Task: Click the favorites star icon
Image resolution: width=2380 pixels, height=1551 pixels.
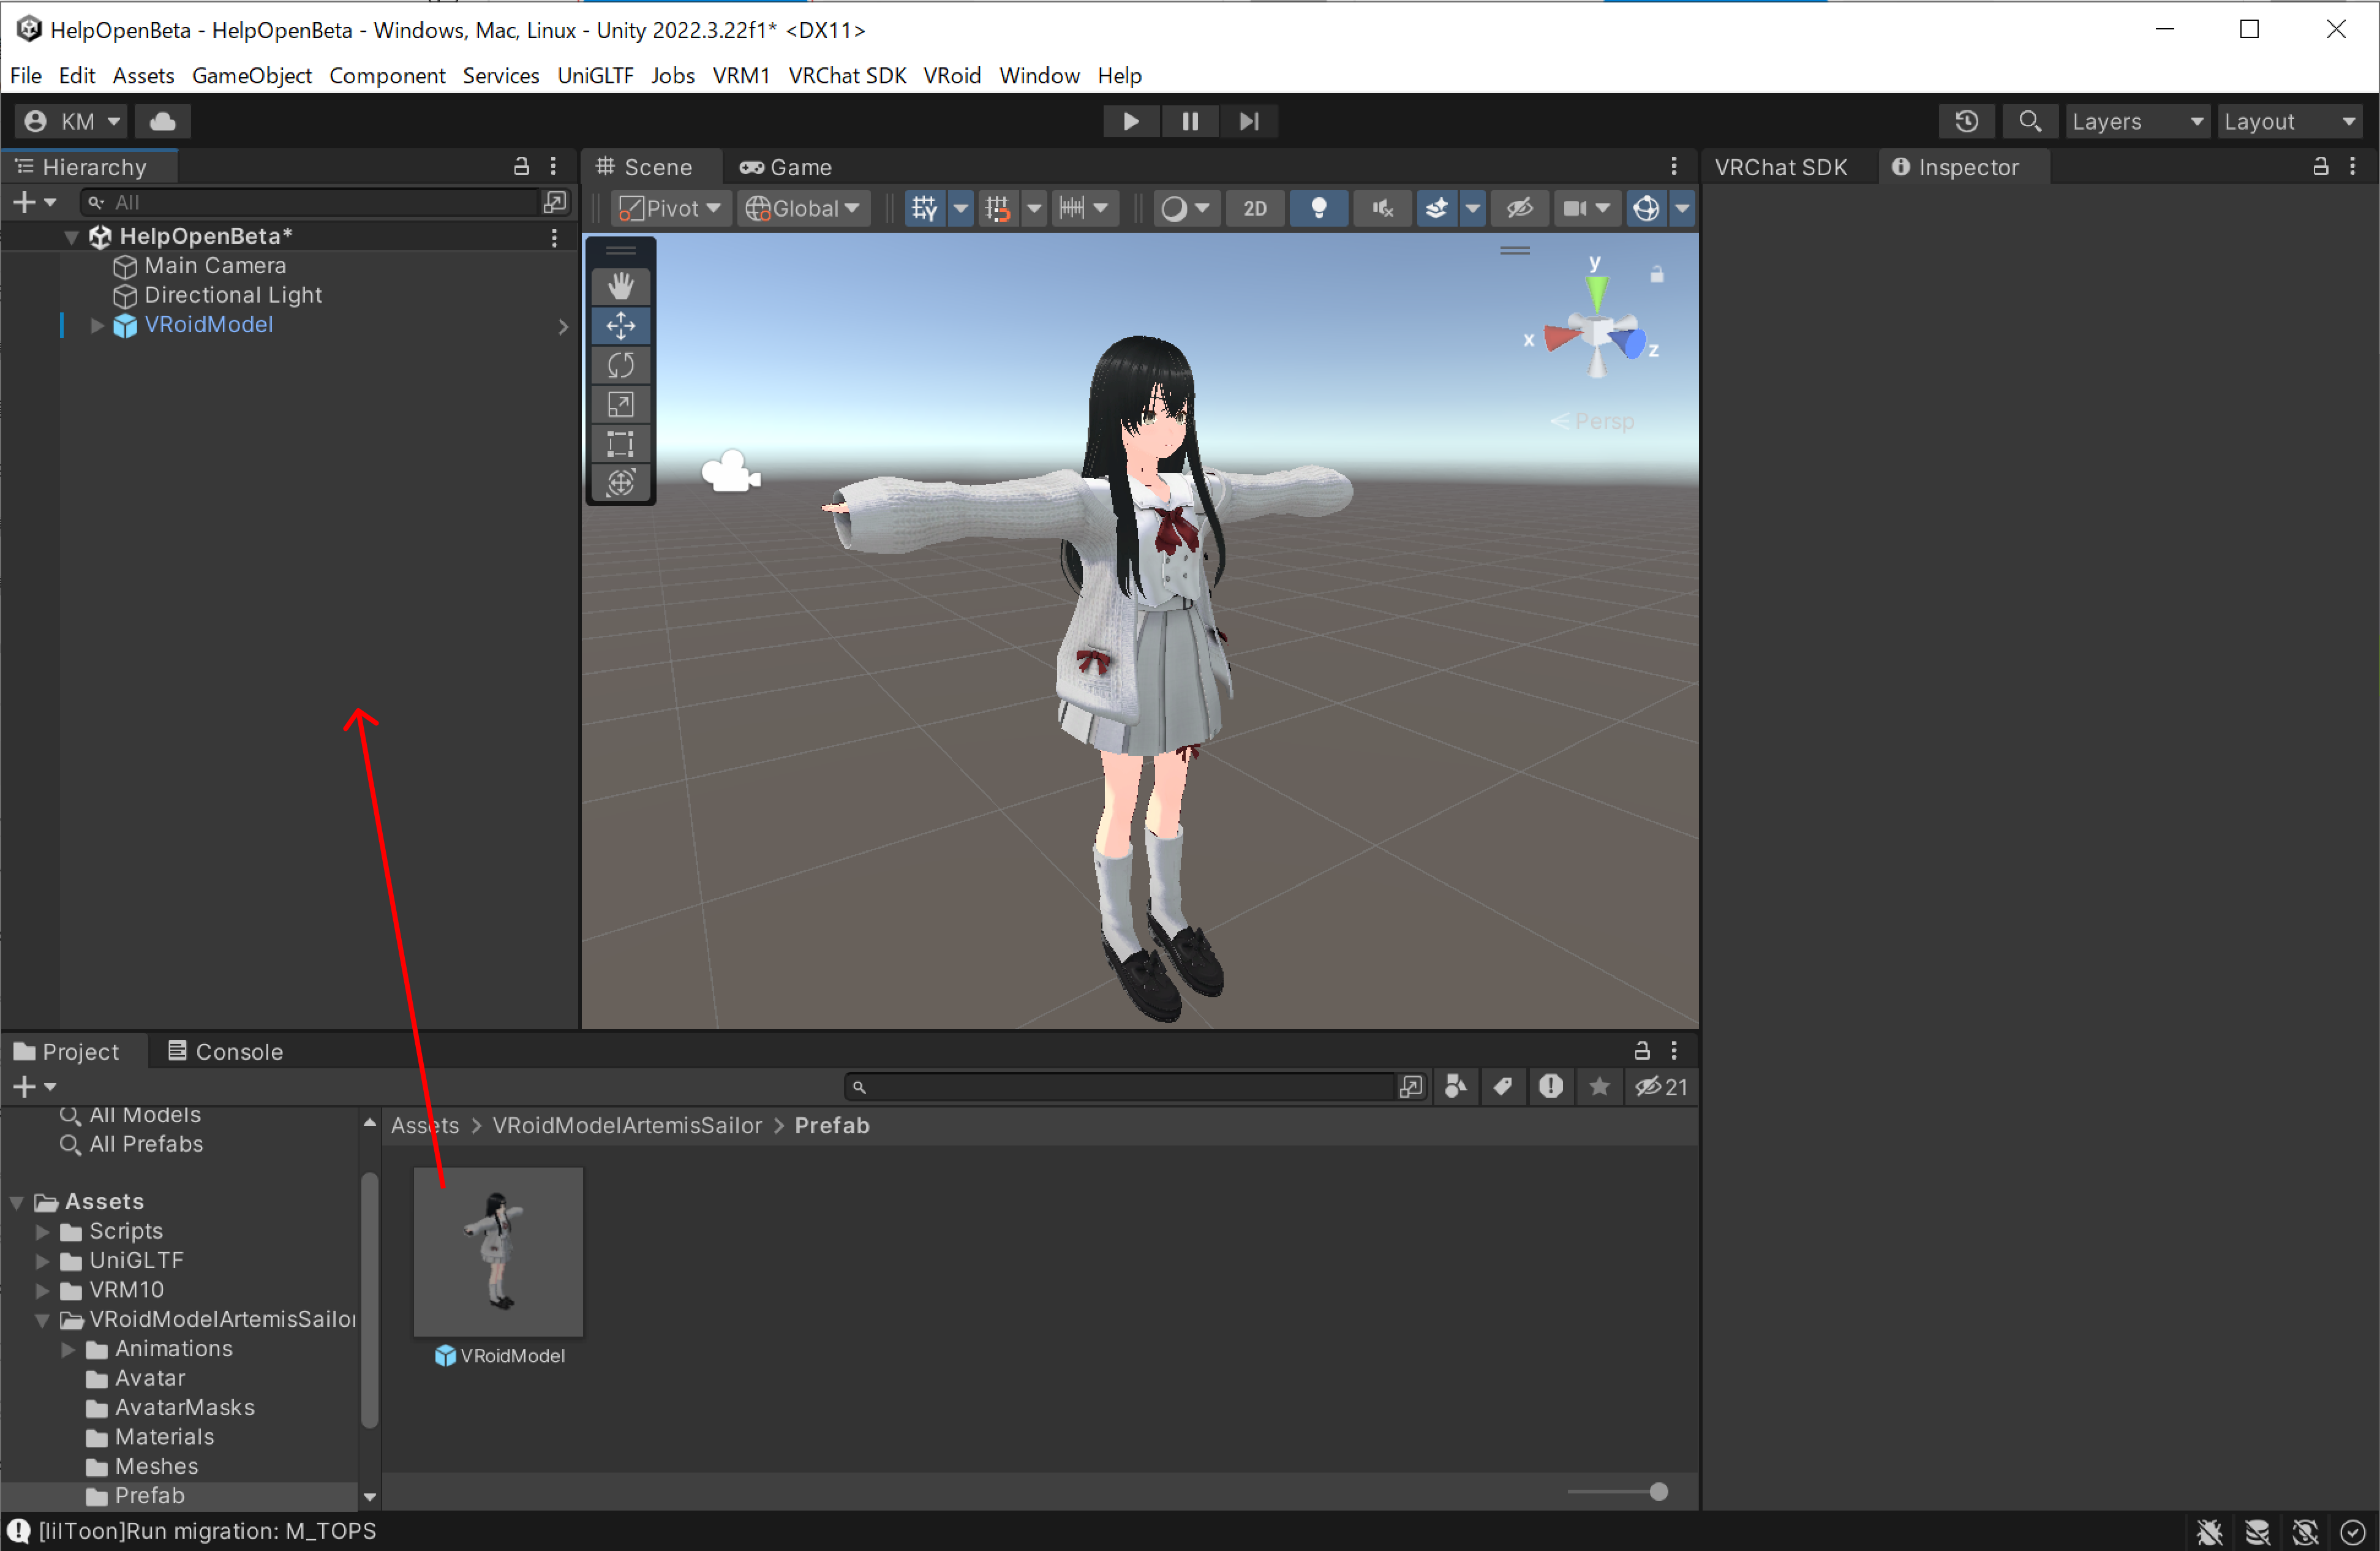Action: point(1599,1086)
